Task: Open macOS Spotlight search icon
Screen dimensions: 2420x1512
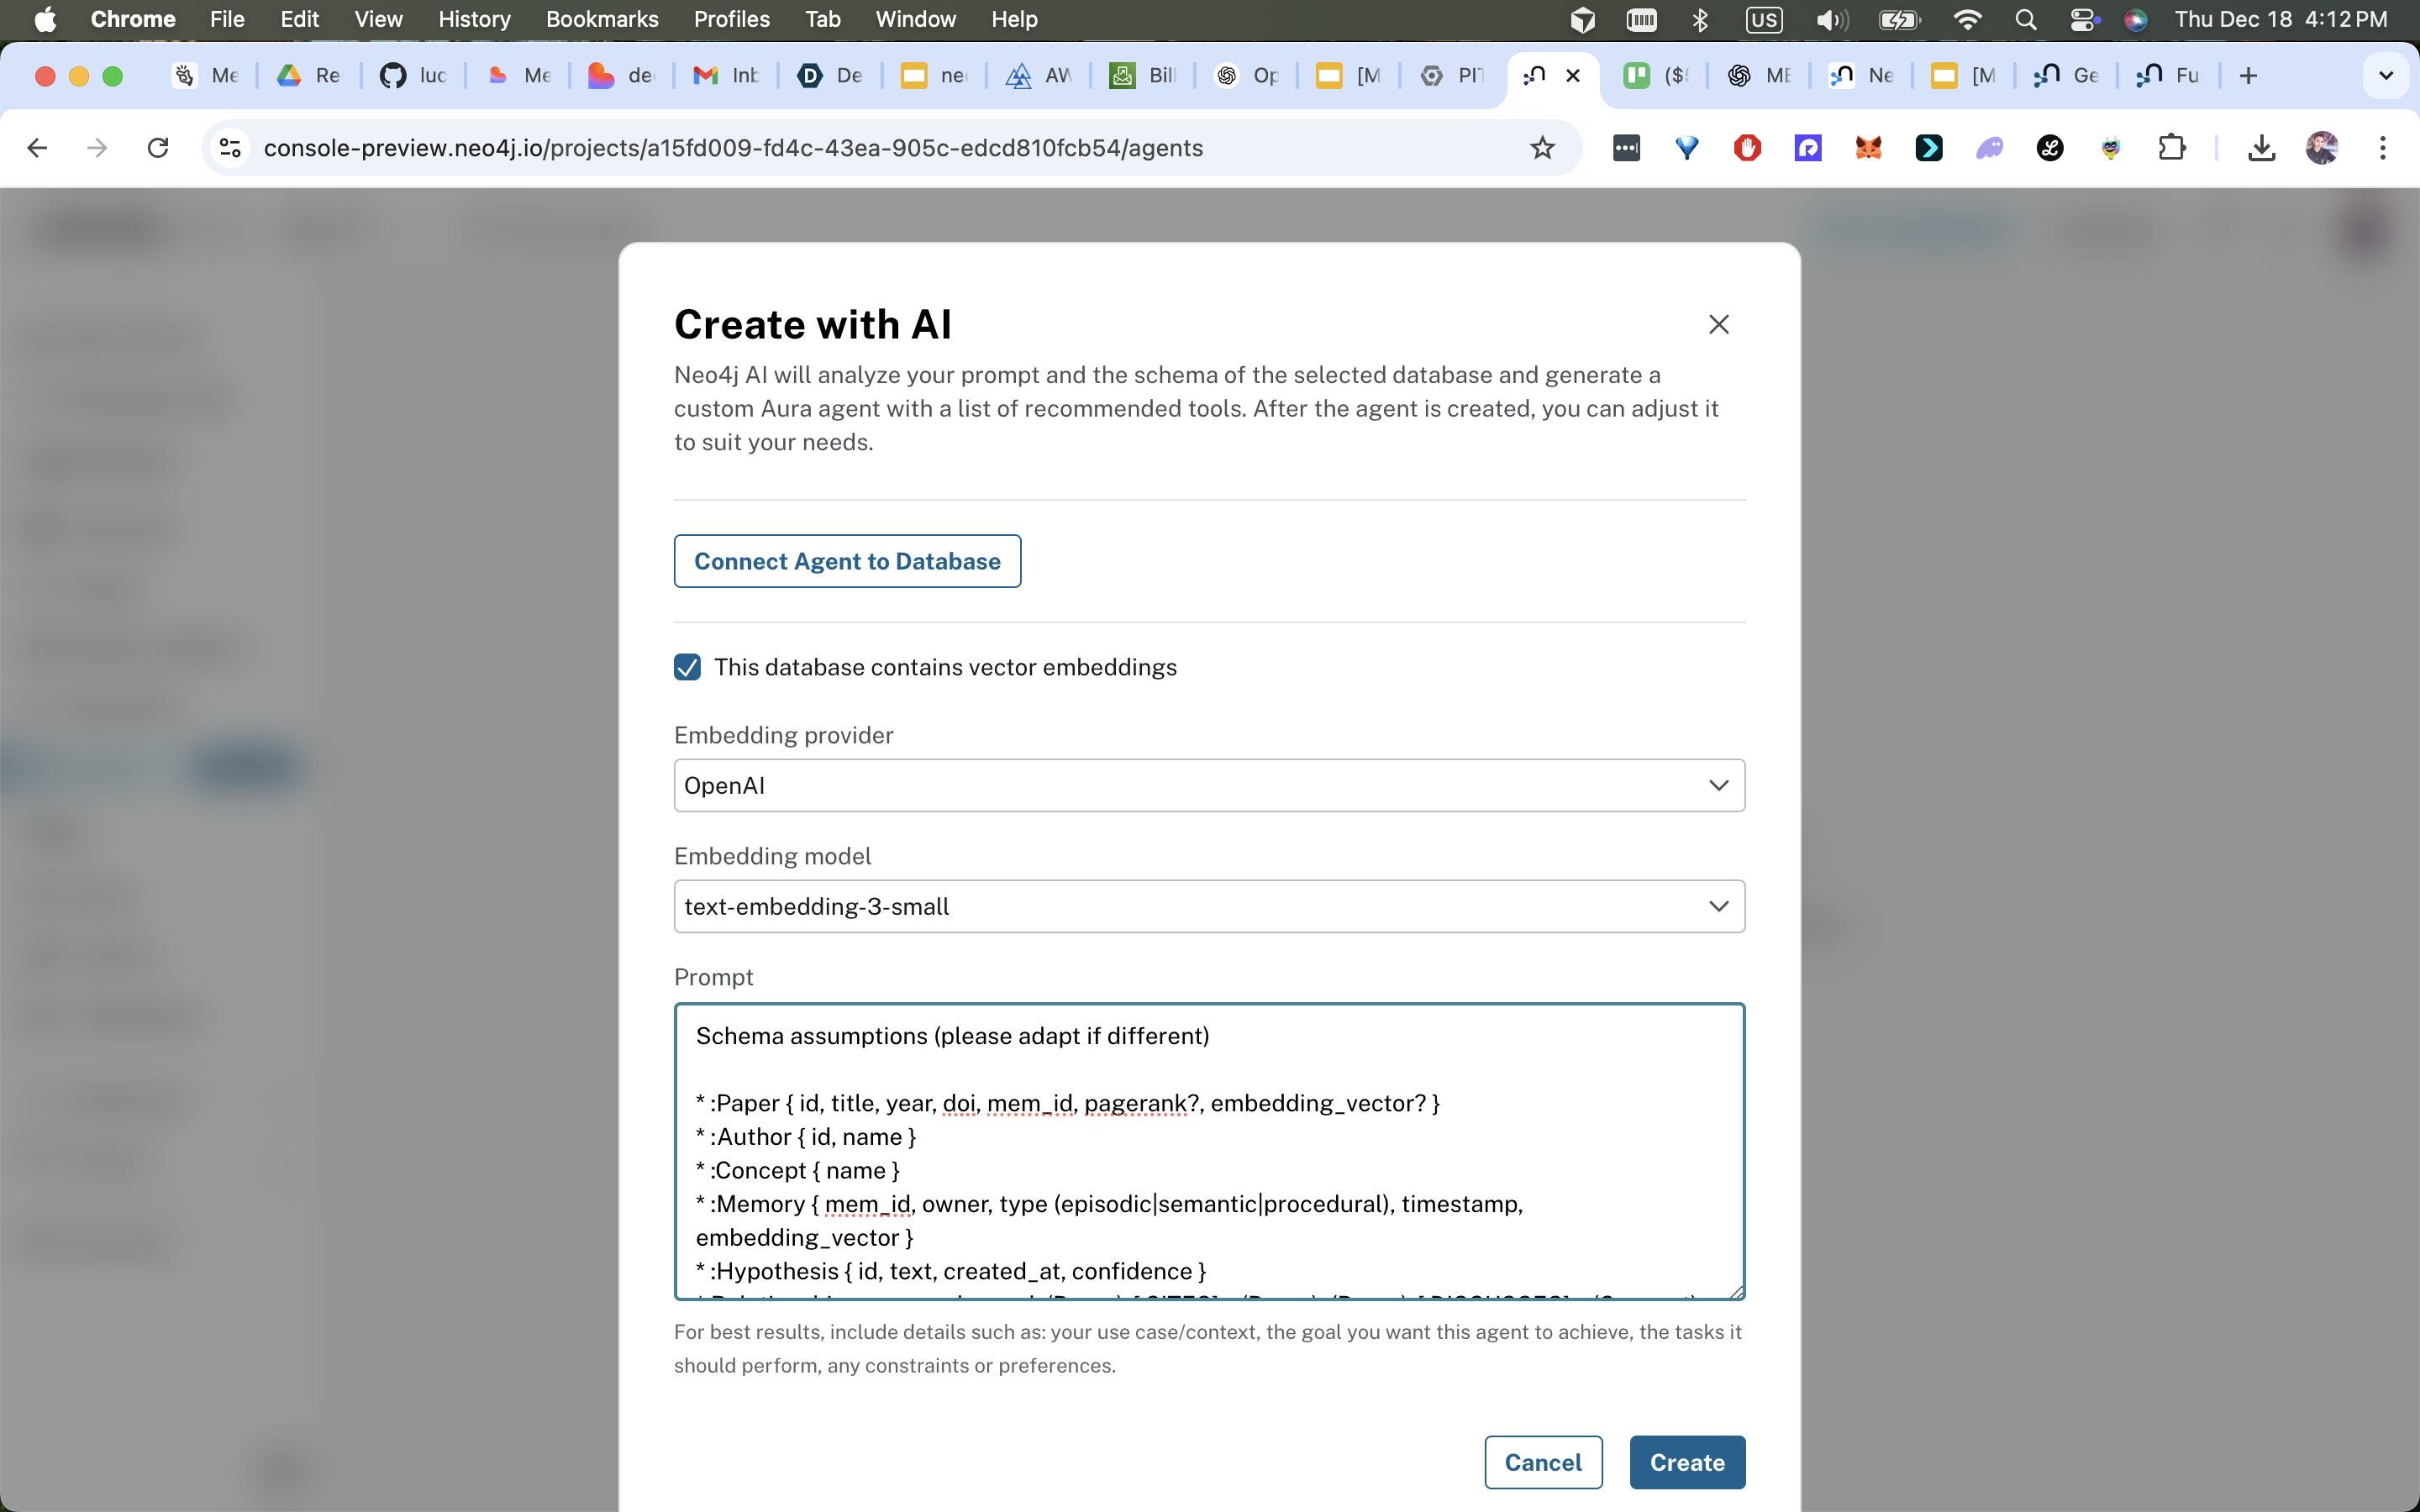Action: point(2026,19)
